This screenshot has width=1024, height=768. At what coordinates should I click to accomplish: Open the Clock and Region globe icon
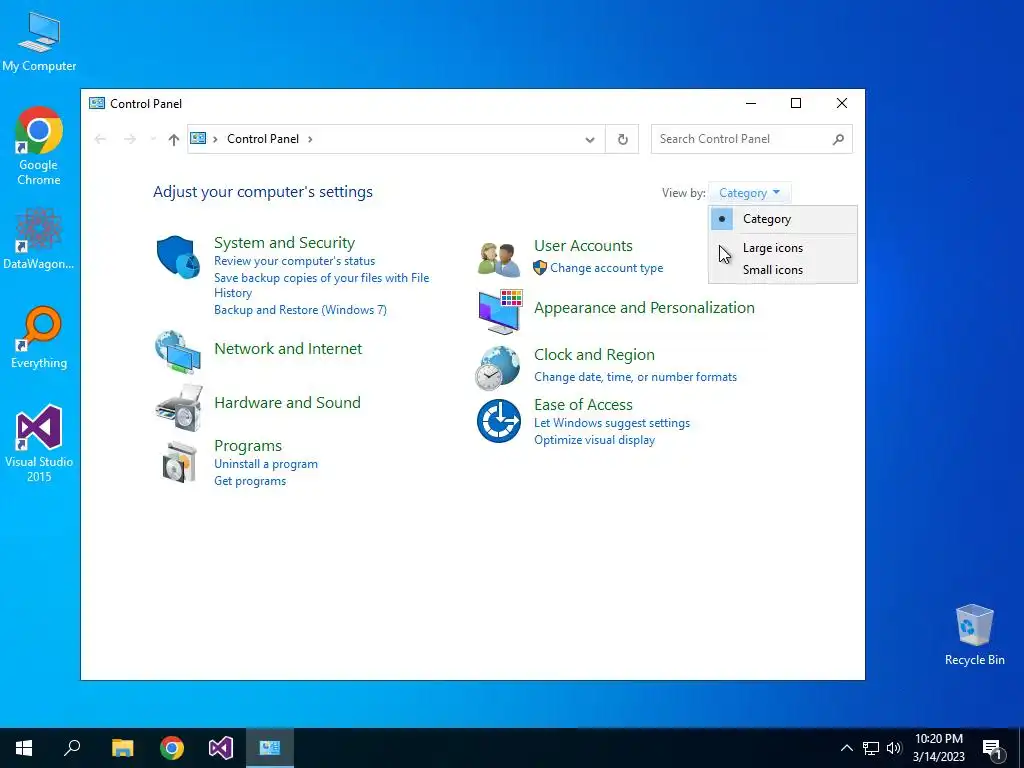coord(498,368)
